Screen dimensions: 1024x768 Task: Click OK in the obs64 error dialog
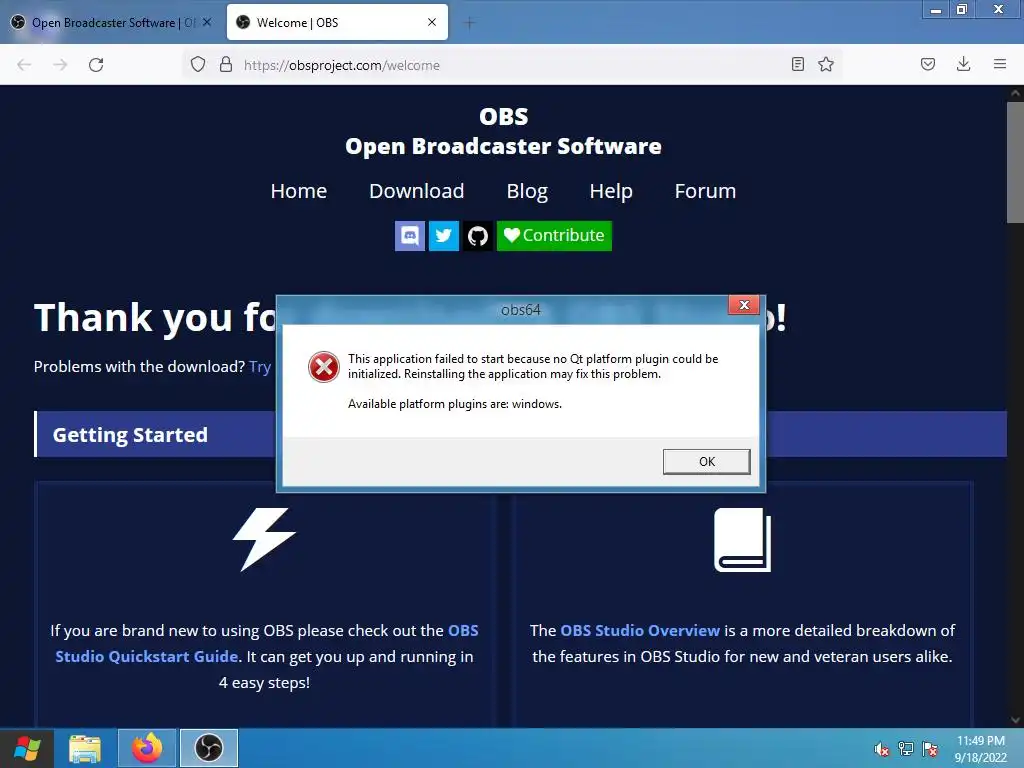(707, 462)
